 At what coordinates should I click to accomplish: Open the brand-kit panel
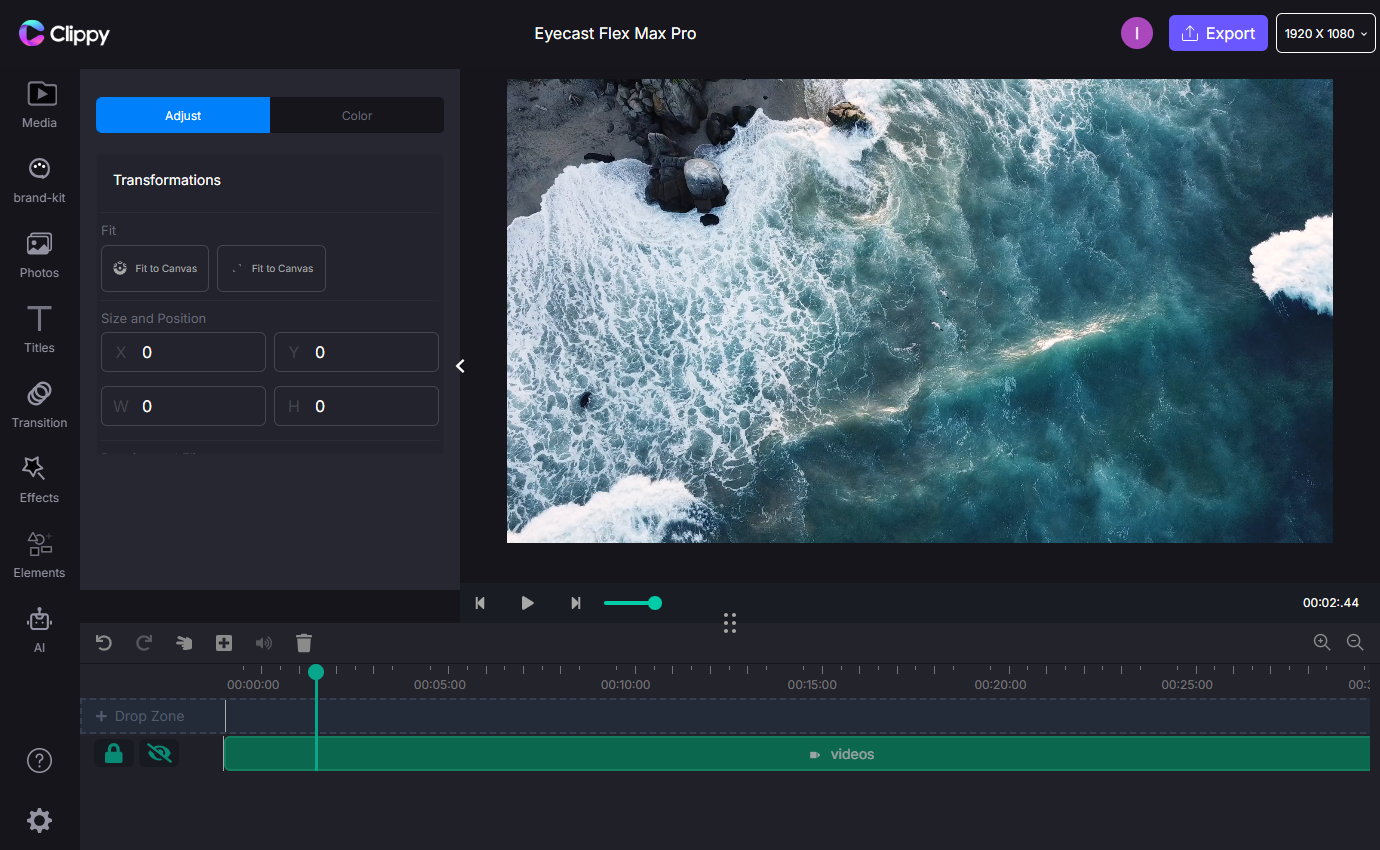(x=40, y=180)
